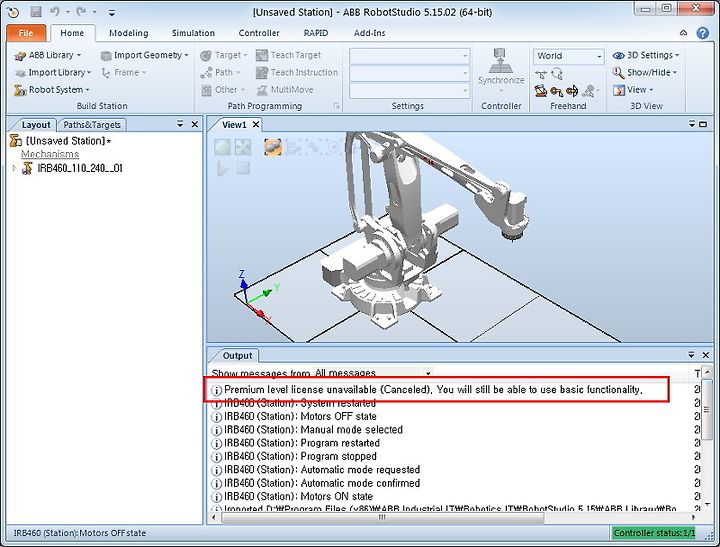Switch to the Paths&Targets browser tab
Viewport: 720px width, 547px height.
click(92, 125)
